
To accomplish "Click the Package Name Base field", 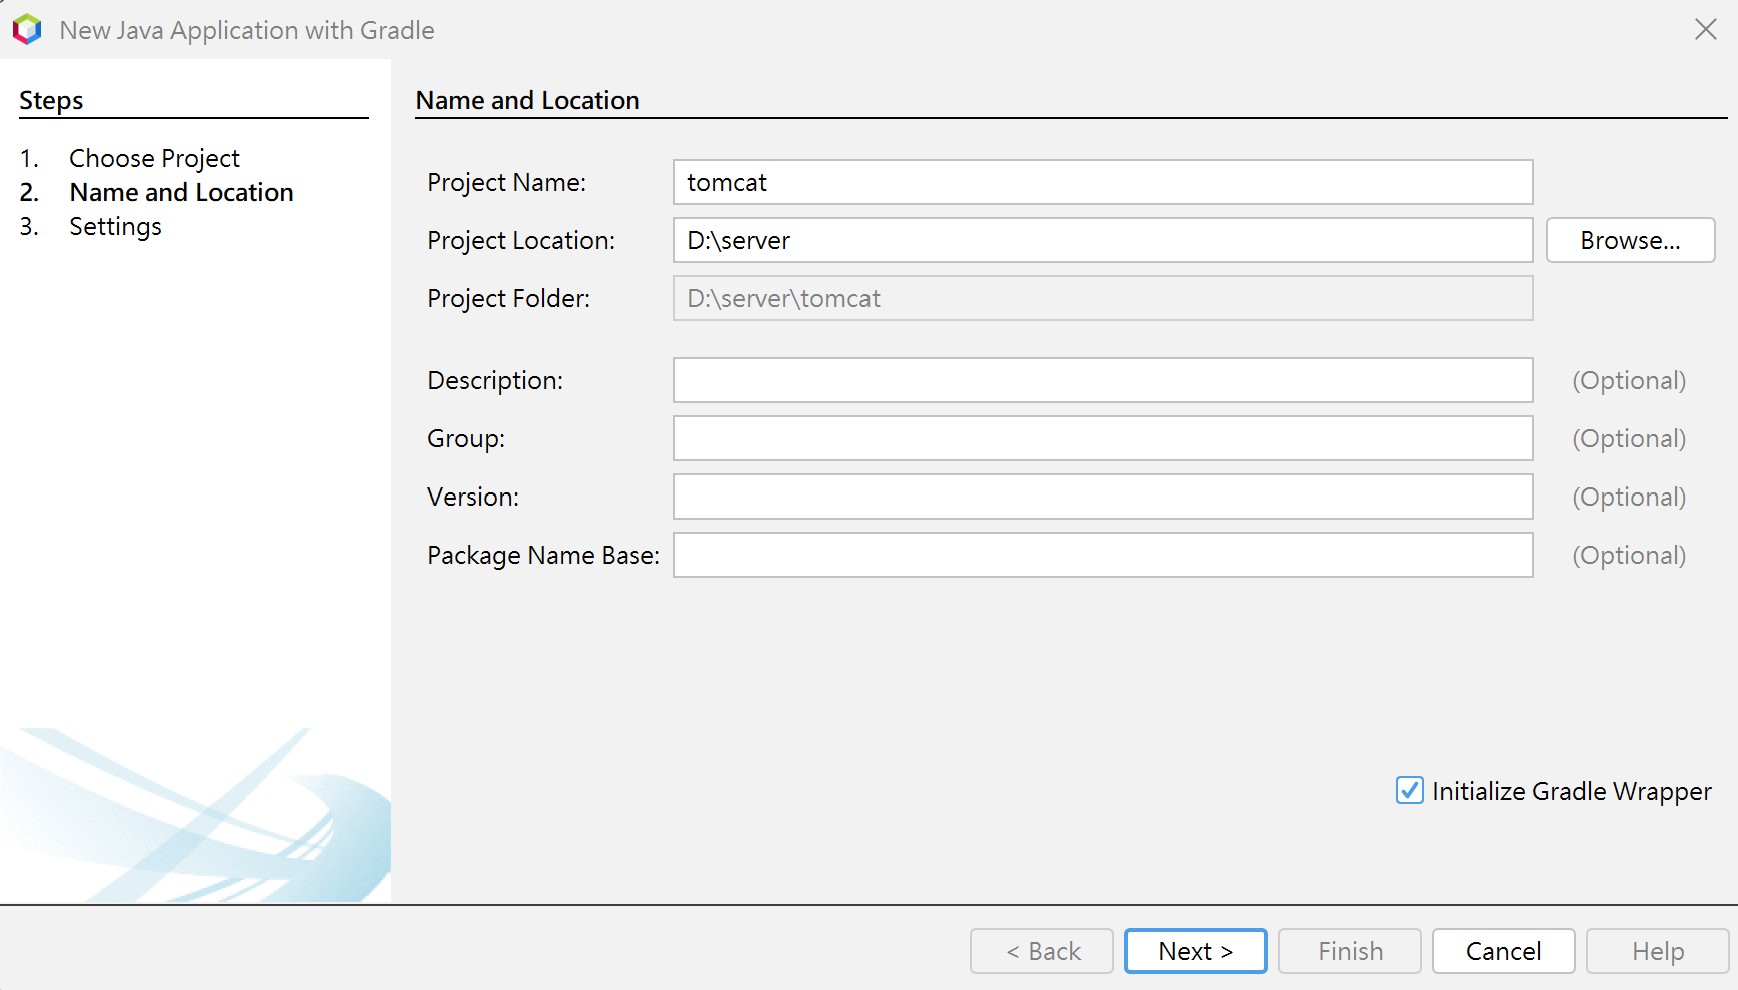I will [1102, 555].
